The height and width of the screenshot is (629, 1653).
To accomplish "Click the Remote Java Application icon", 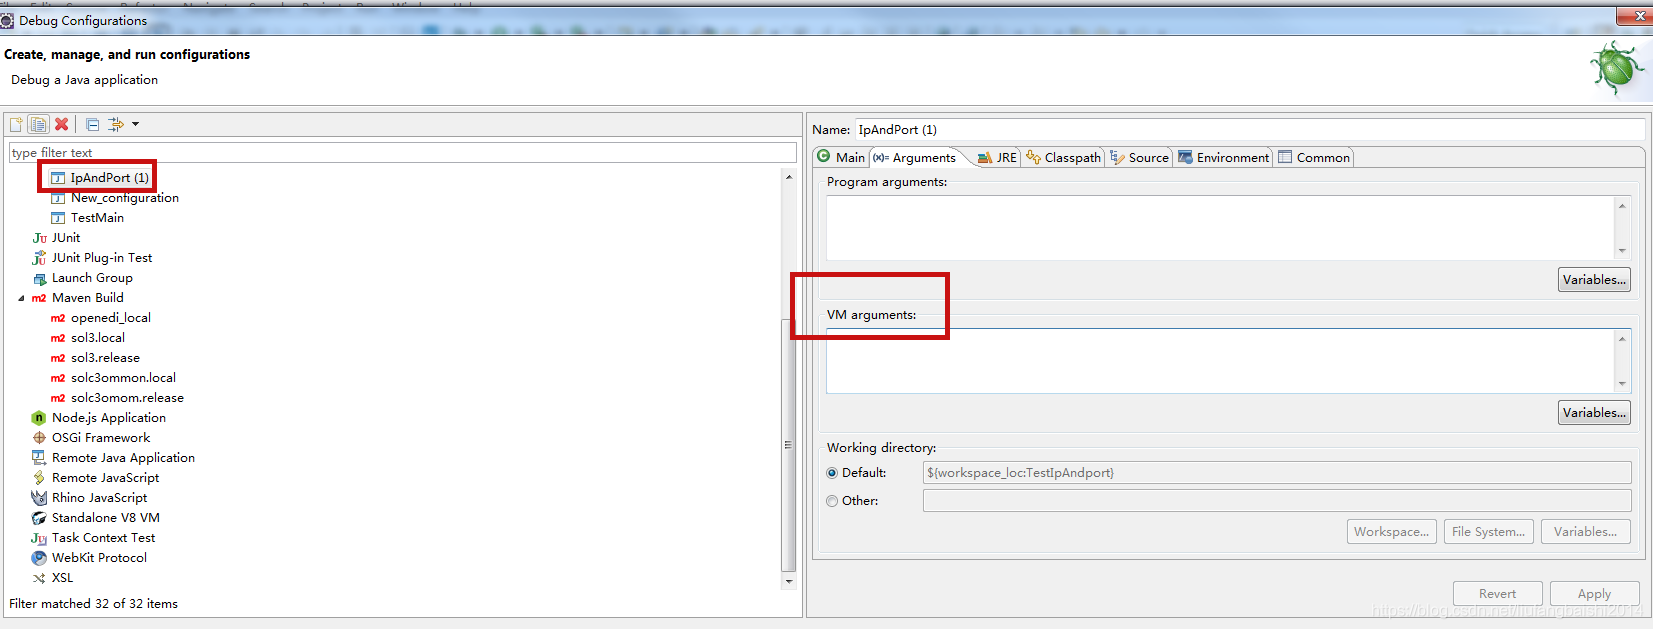I will 39,458.
